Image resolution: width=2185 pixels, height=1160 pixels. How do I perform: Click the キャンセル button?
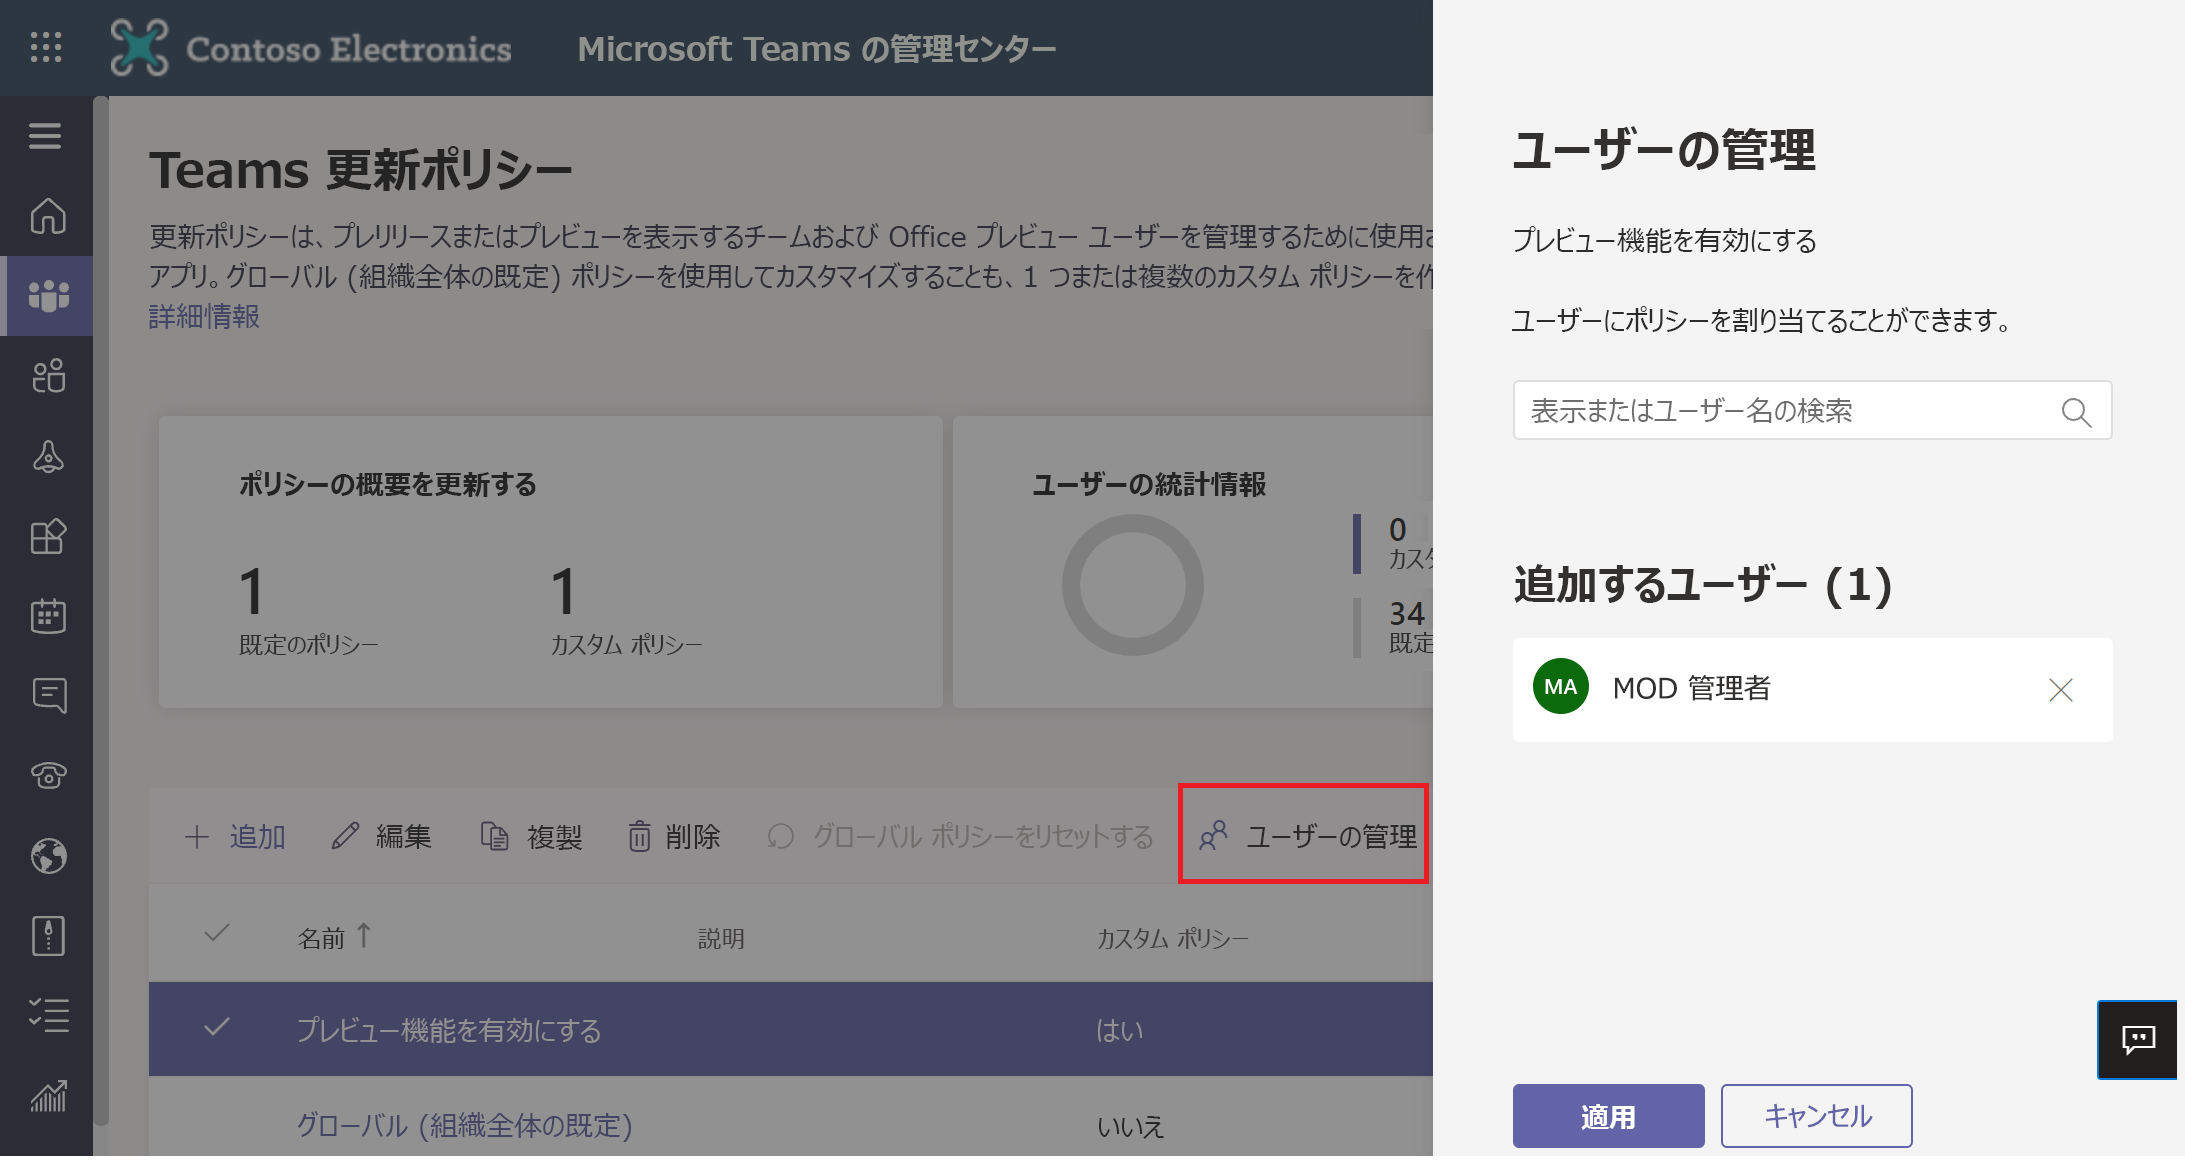point(1817,1116)
